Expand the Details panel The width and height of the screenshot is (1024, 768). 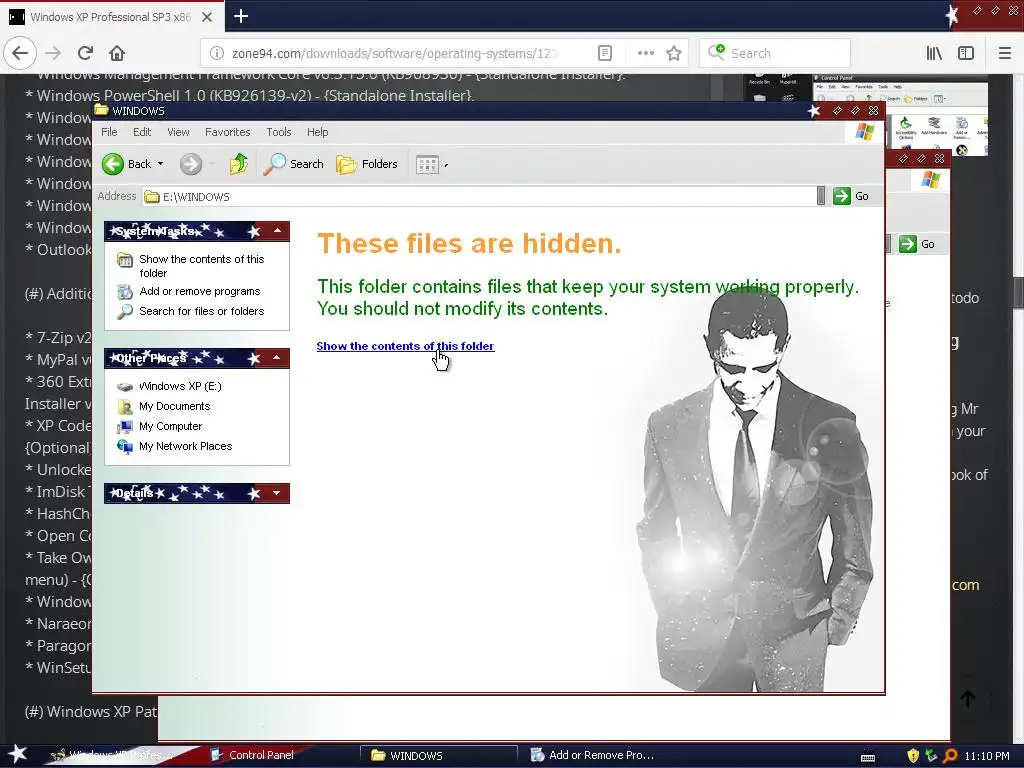point(277,493)
